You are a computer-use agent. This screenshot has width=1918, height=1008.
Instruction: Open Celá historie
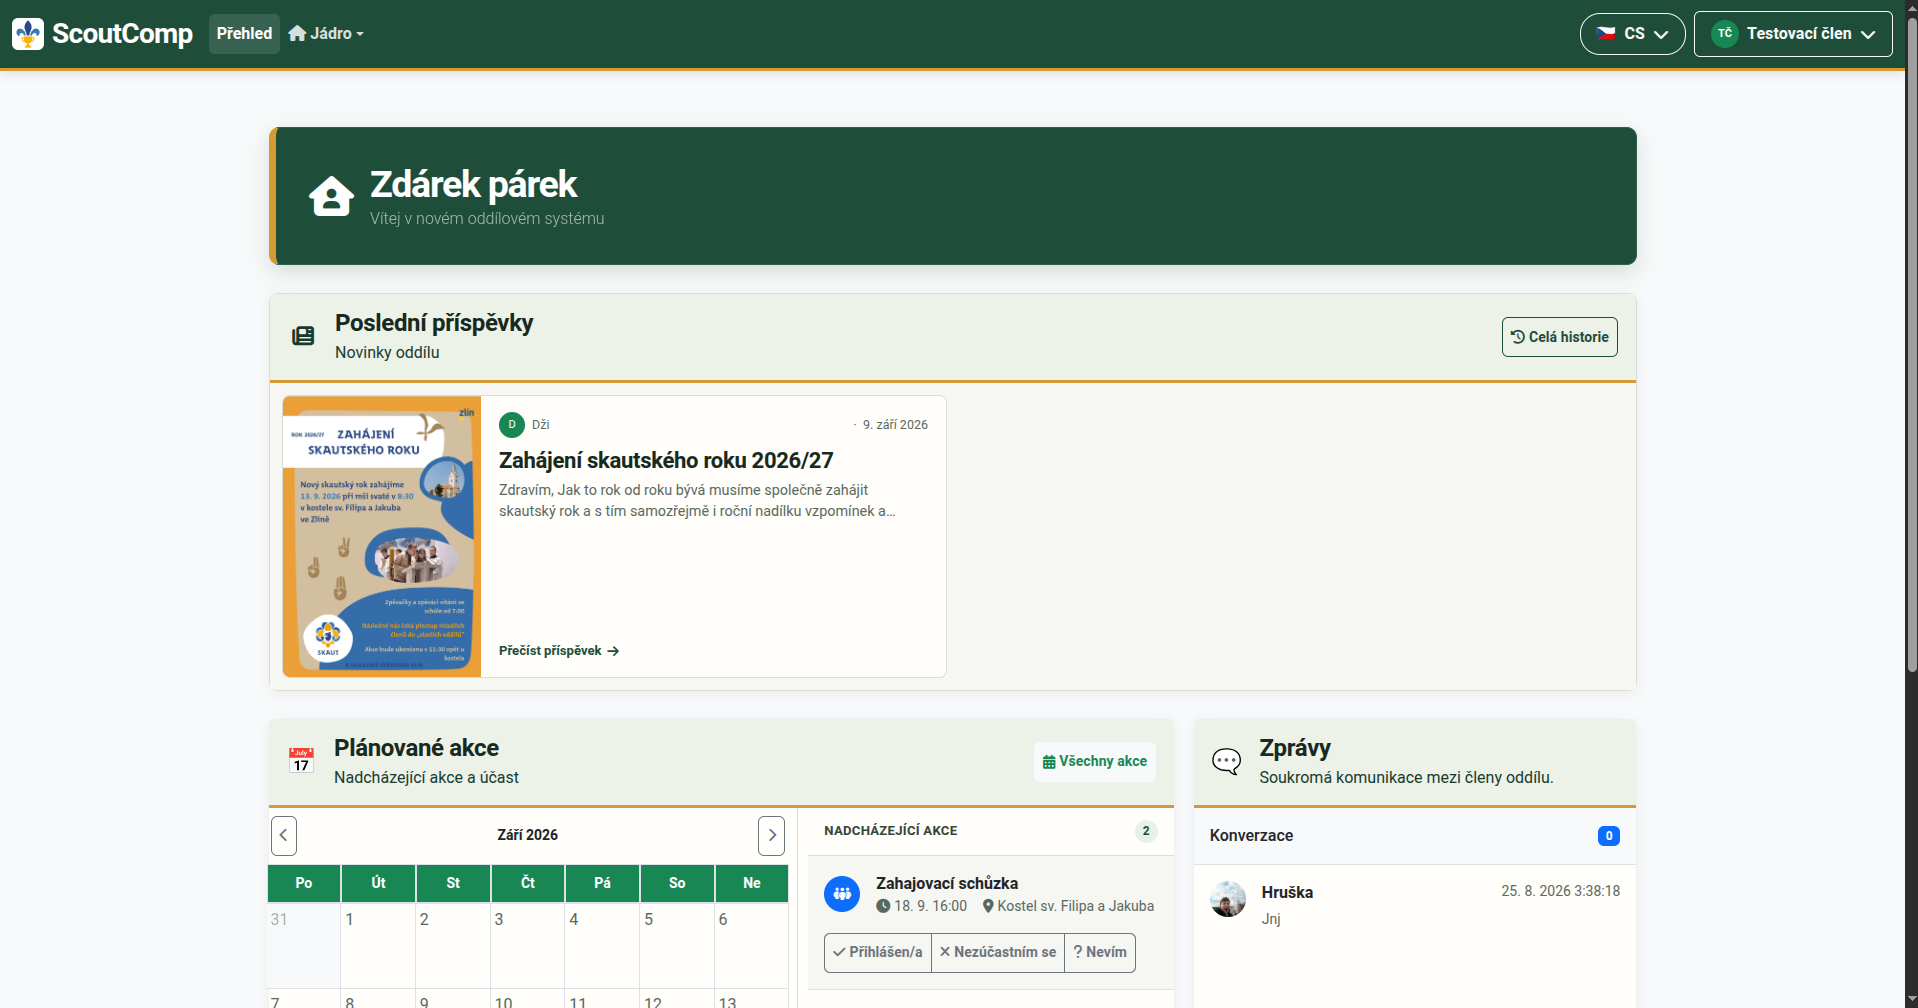point(1559,337)
